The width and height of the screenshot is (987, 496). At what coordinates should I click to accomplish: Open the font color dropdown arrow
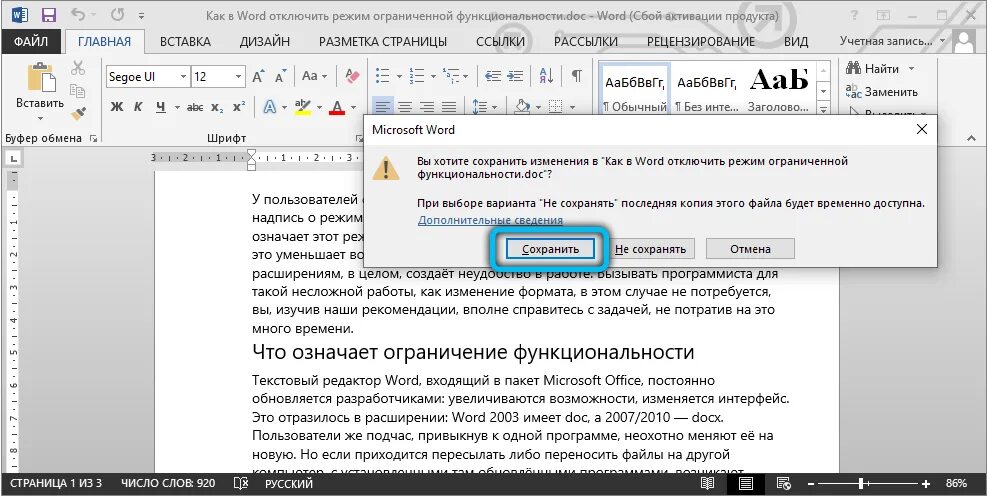coord(353,108)
